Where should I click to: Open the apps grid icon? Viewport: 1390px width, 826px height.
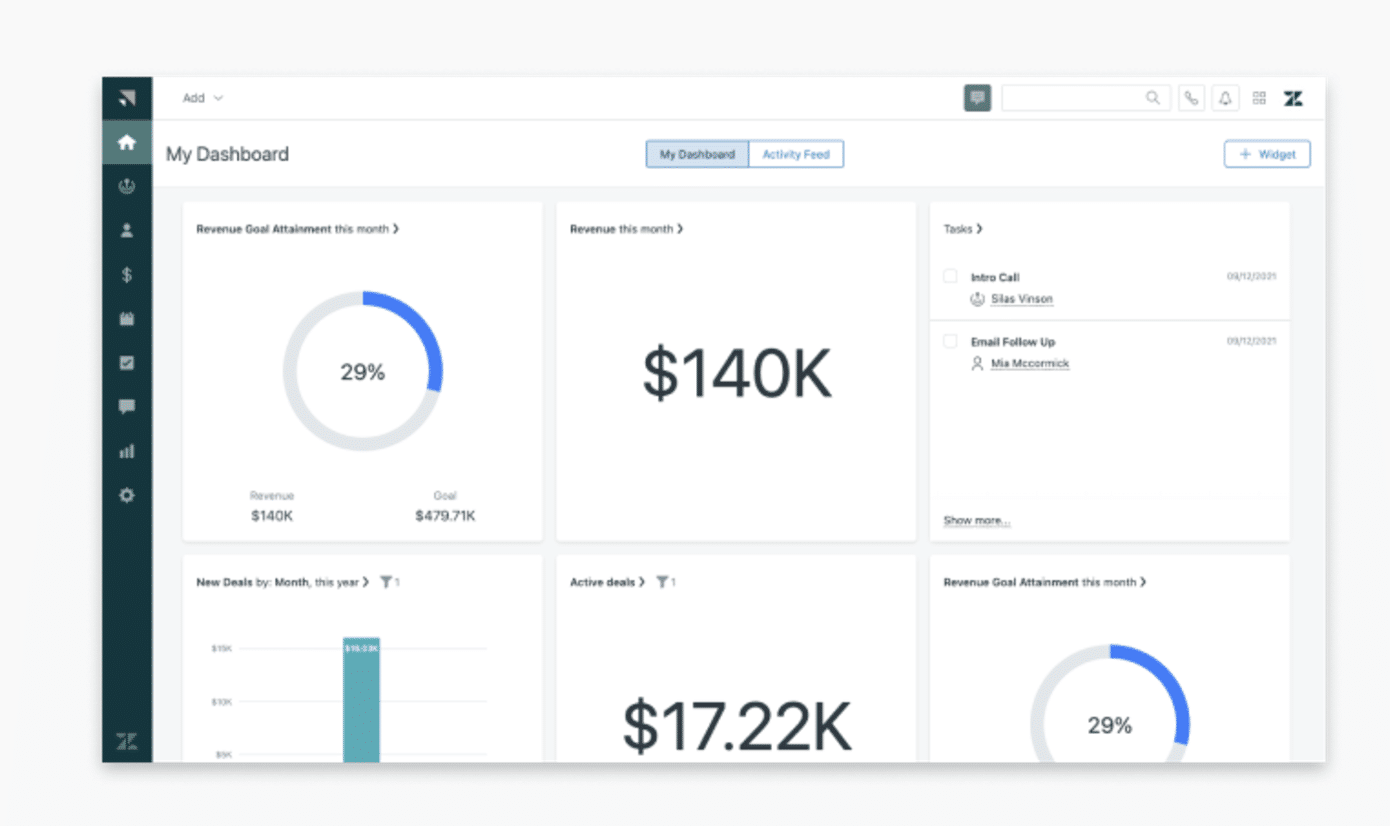click(x=1259, y=98)
